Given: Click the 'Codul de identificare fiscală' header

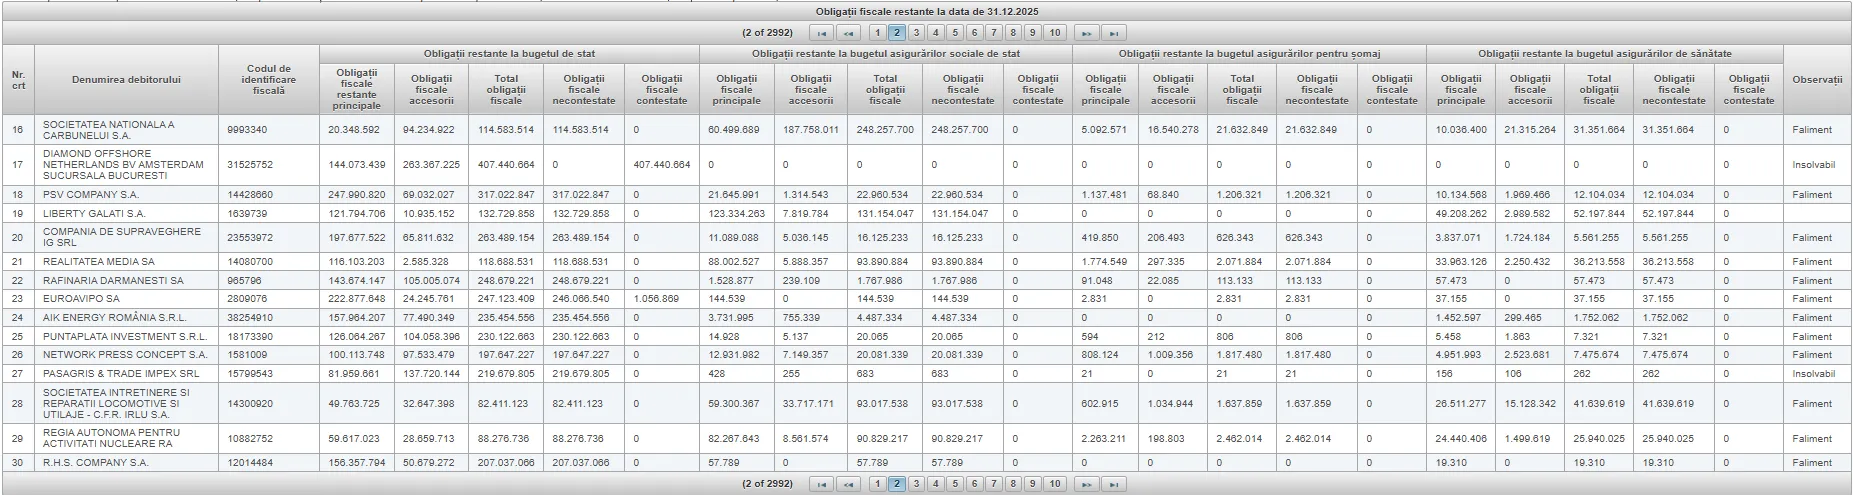Looking at the screenshot, I should pyautogui.click(x=268, y=80).
